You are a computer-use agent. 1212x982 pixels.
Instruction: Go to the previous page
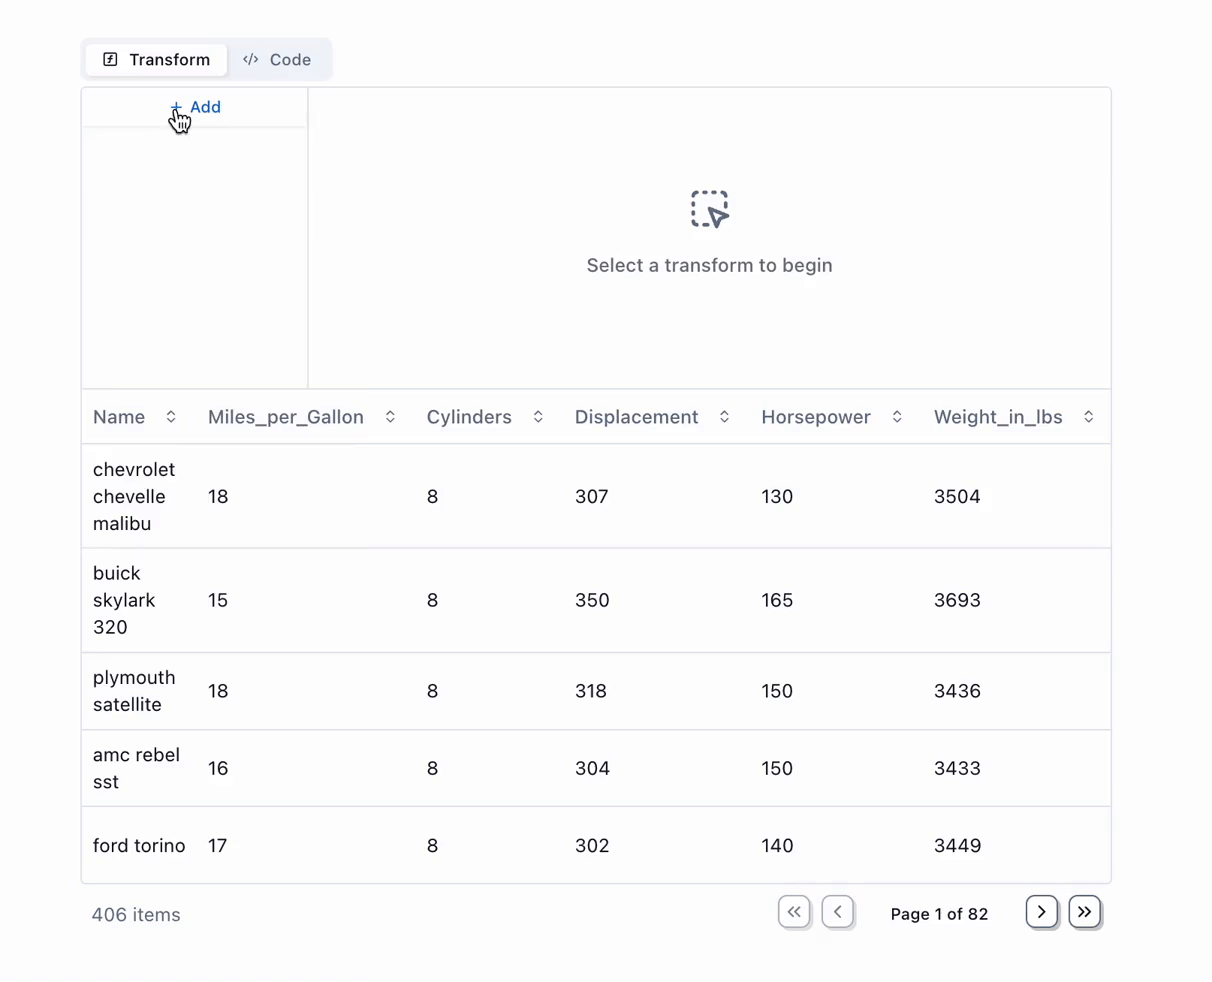pos(838,912)
